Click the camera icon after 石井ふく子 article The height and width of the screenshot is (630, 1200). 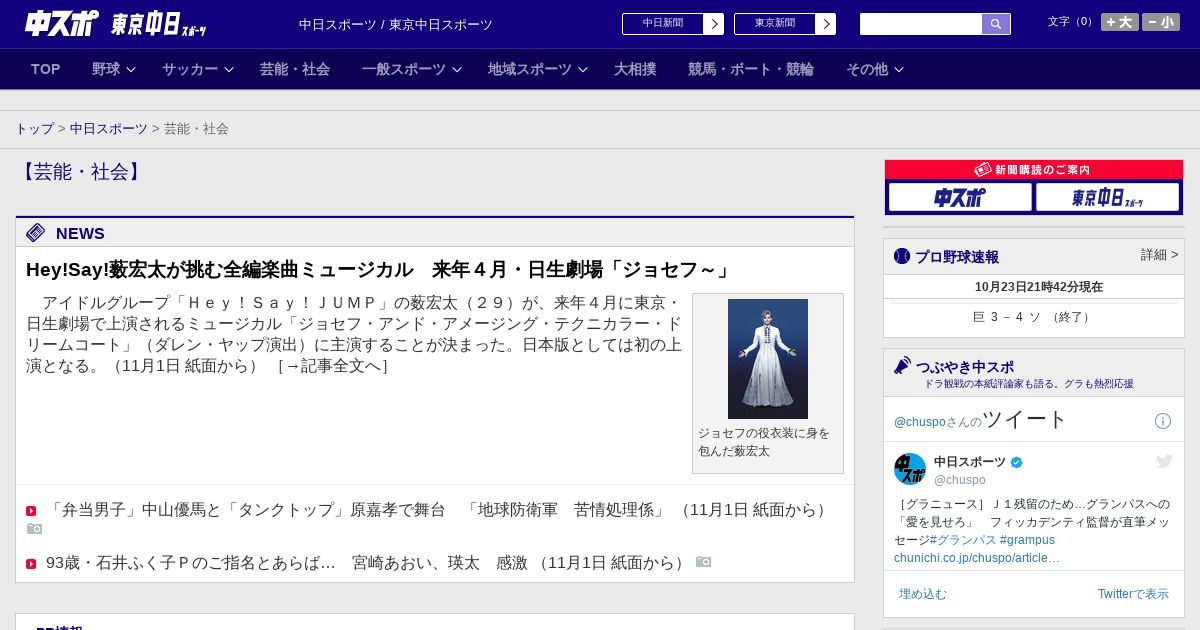tap(703, 562)
